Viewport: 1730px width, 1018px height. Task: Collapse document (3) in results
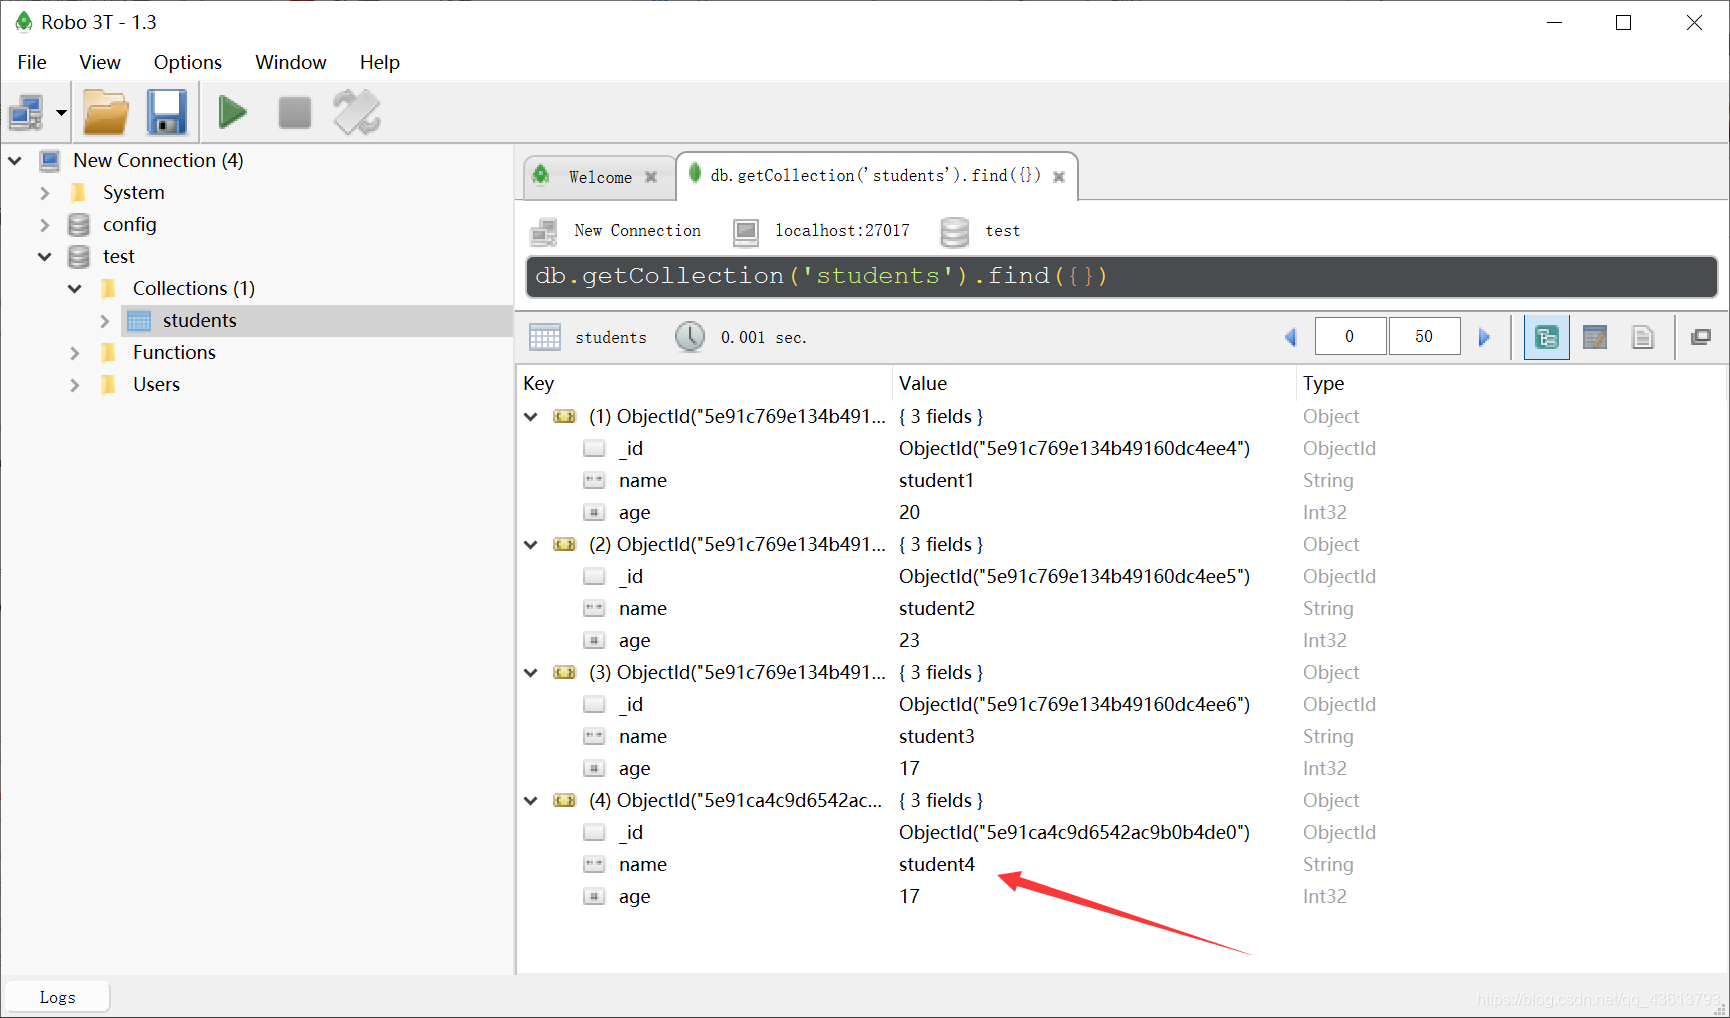click(x=531, y=673)
